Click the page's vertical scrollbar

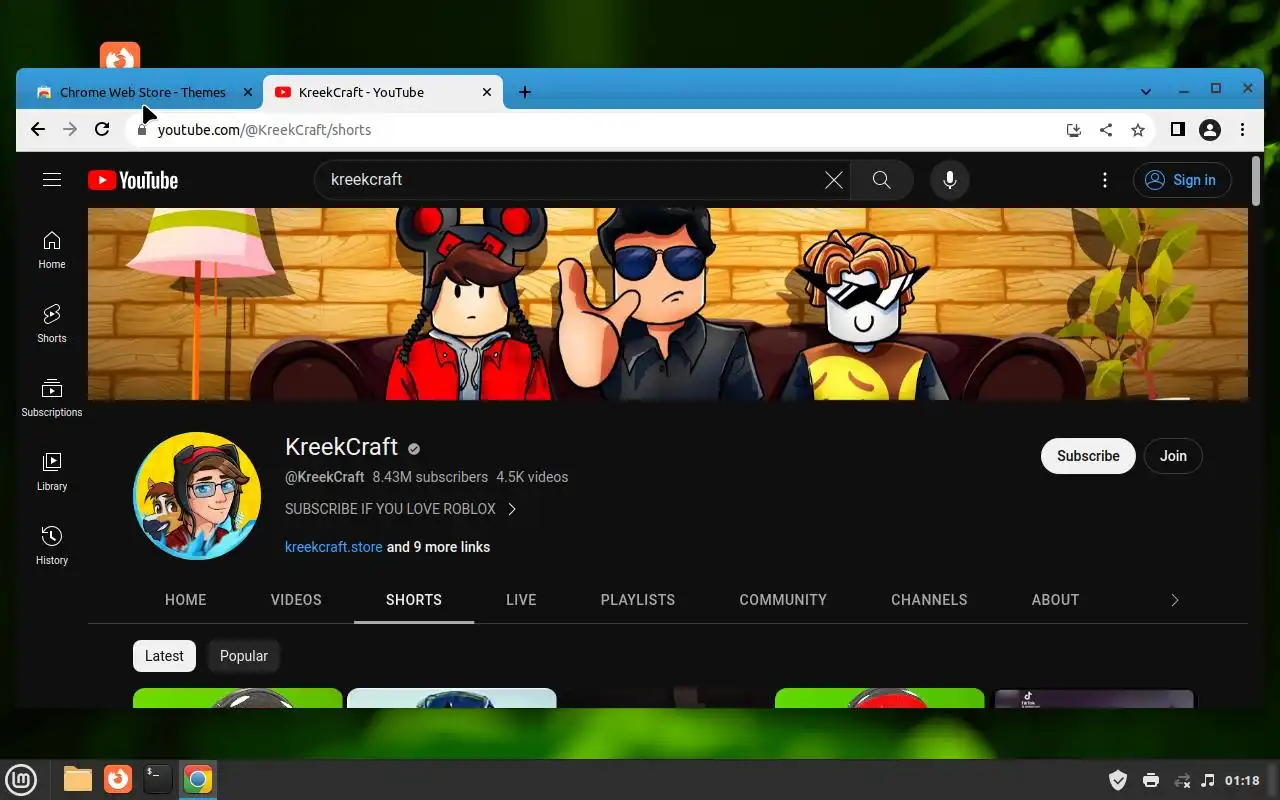click(1256, 181)
